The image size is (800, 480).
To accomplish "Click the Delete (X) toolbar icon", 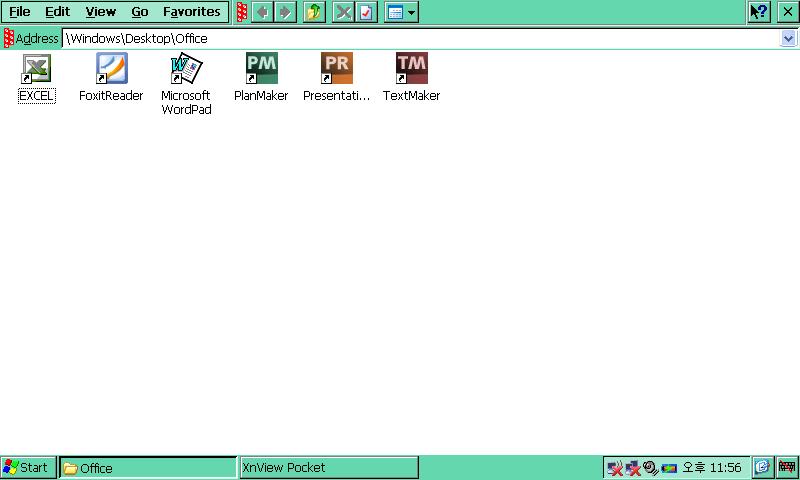I will (x=343, y=12).
